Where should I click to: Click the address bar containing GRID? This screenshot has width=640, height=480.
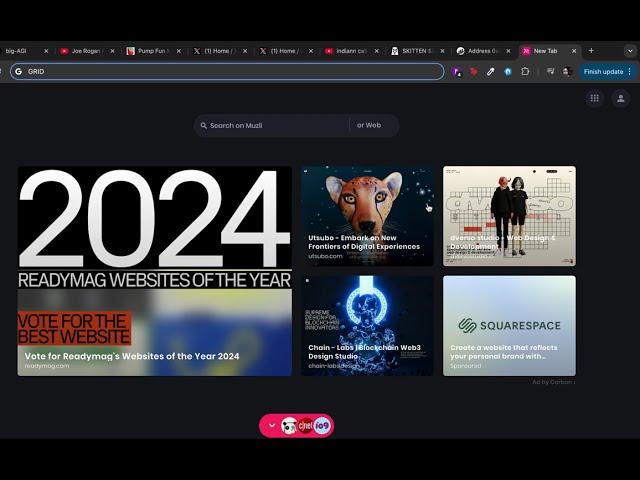pos(227,71)
